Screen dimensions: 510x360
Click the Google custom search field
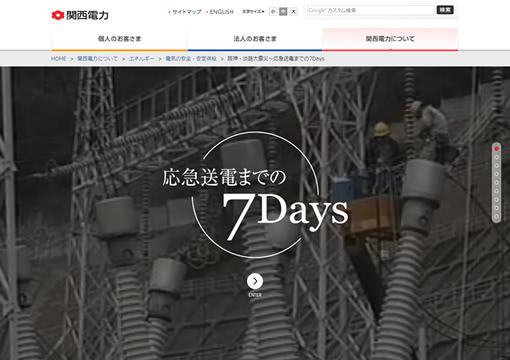tap(370, 10)
